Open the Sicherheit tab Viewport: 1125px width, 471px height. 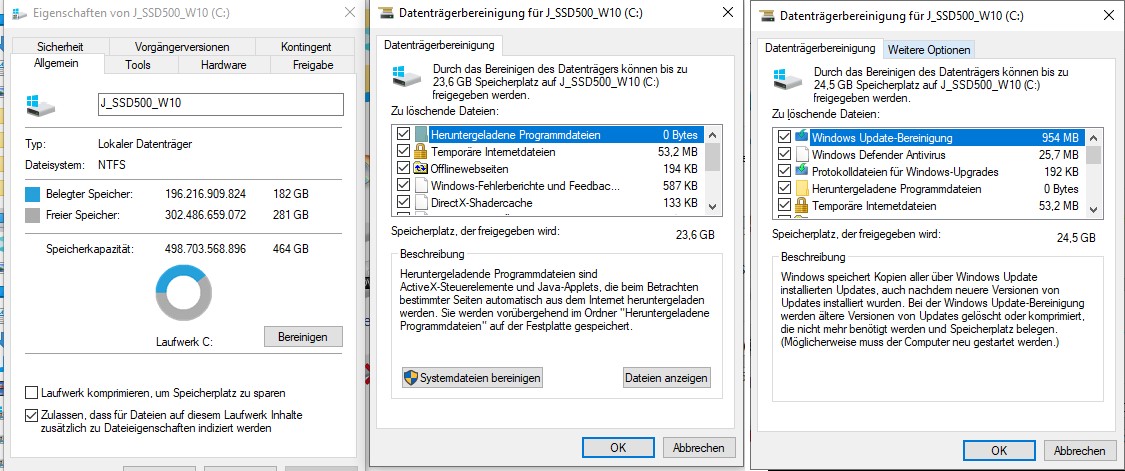(60, 47)
